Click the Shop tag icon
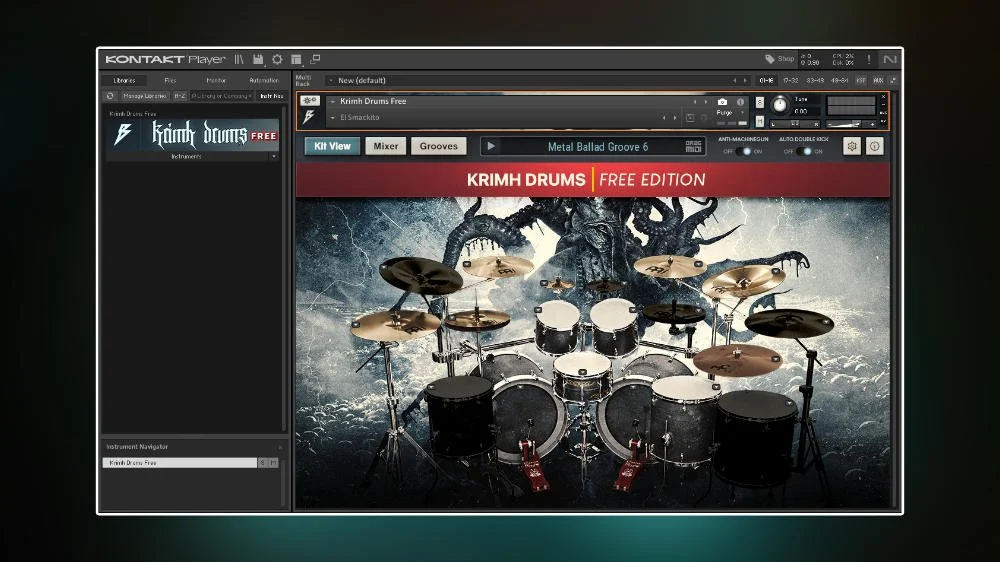The height and width of the screenshot is (562, 1000). pyautogui.click(x=770, y=59)
